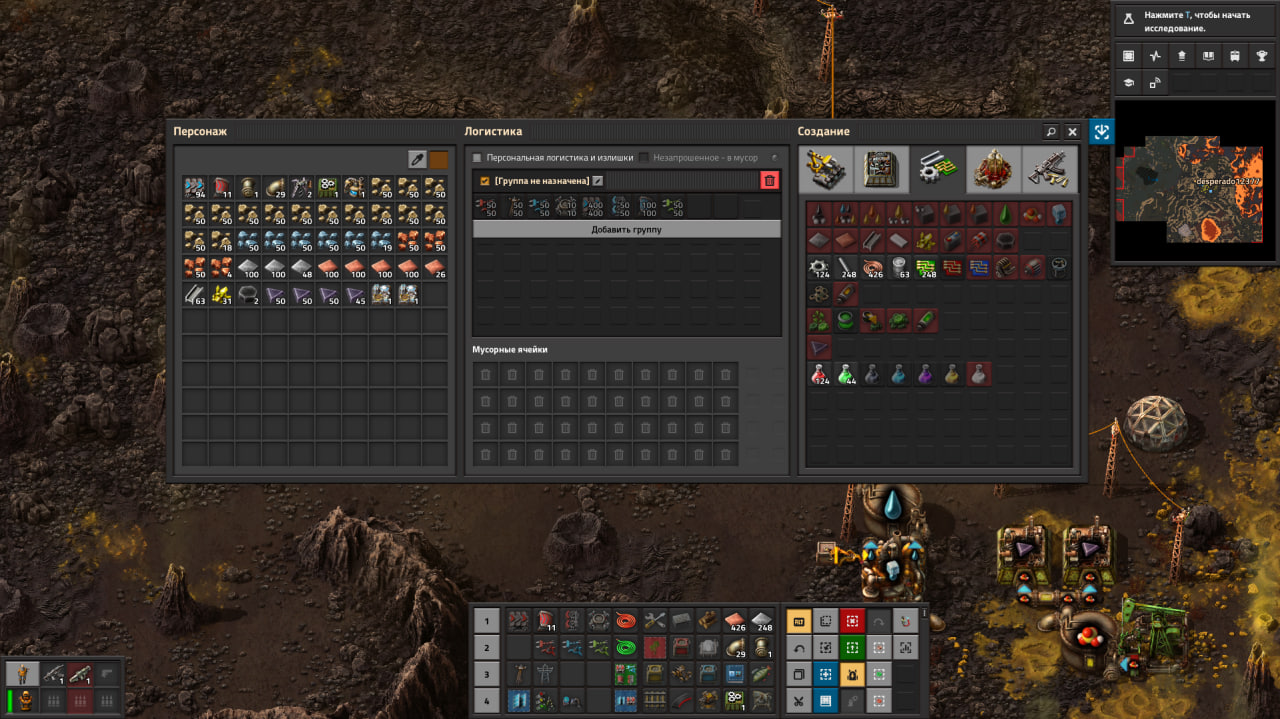
Task: Craft iron gear wheels showing 124
Action: (819, 268)
